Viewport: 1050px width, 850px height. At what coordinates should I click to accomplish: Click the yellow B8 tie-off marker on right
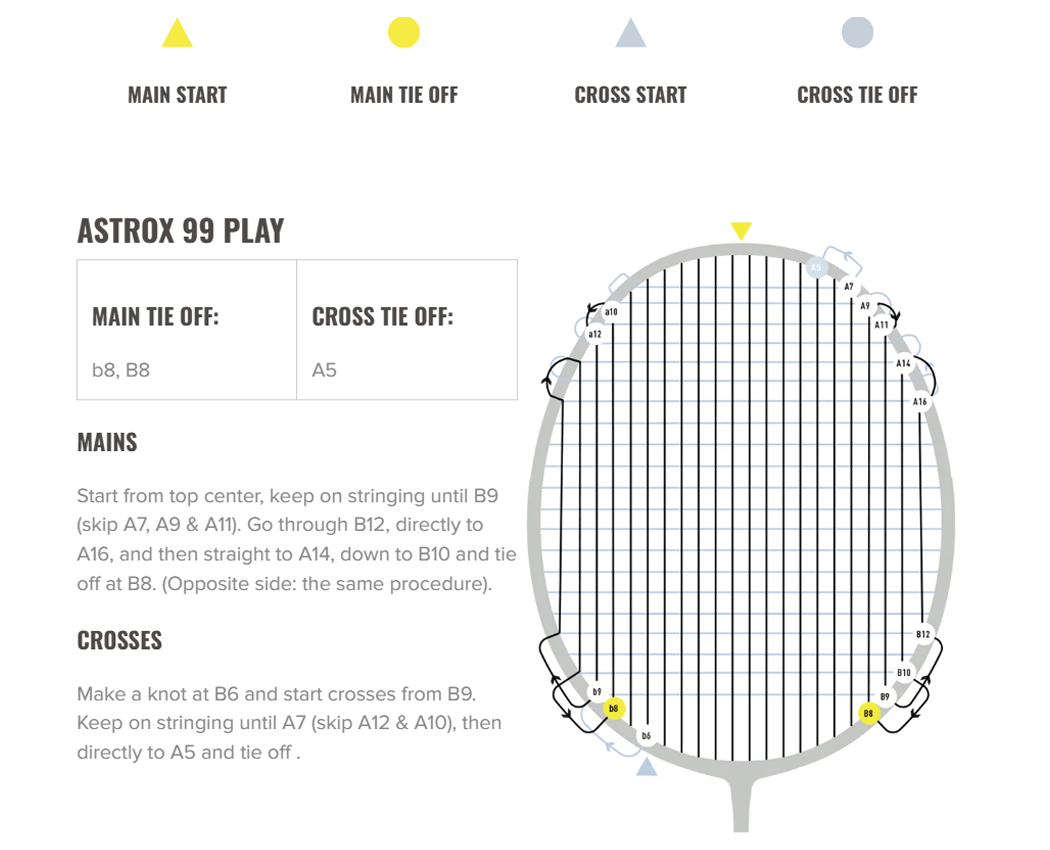tap(869, 713)
